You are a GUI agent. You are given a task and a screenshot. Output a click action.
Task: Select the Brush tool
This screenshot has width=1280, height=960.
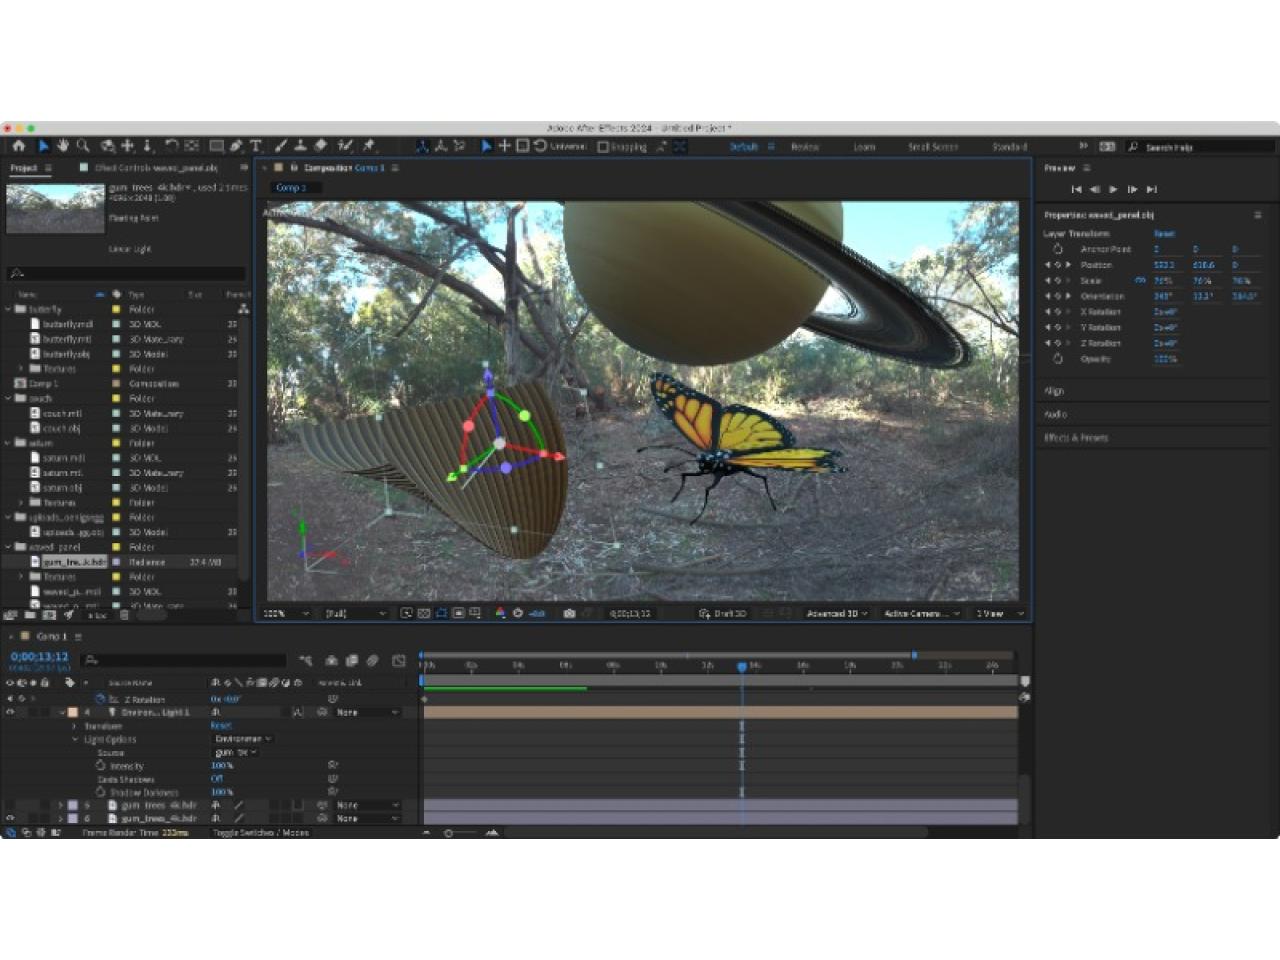click(281, 146)
